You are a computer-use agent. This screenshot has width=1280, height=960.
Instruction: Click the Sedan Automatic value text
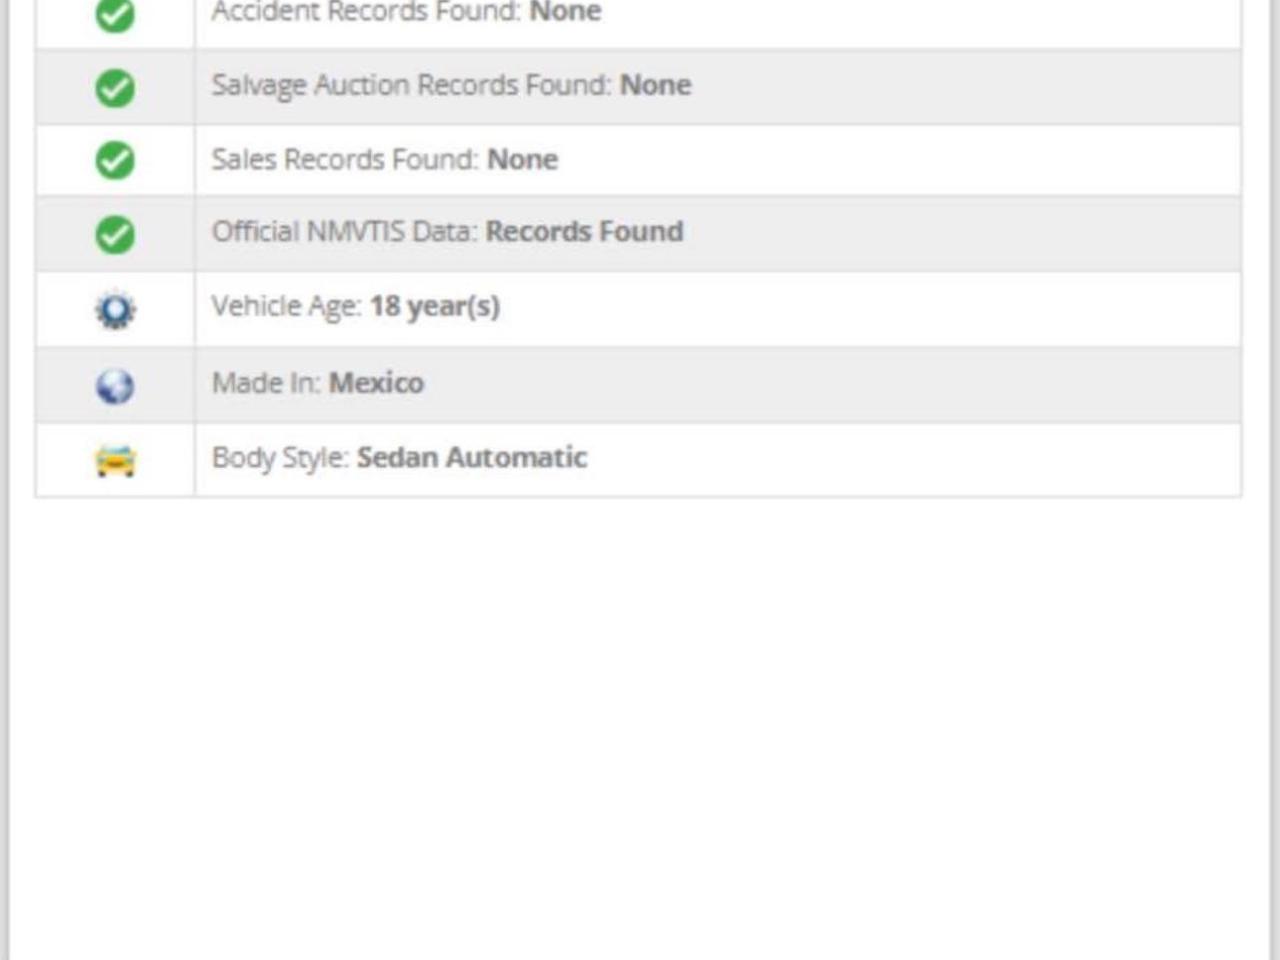point(472,457)
